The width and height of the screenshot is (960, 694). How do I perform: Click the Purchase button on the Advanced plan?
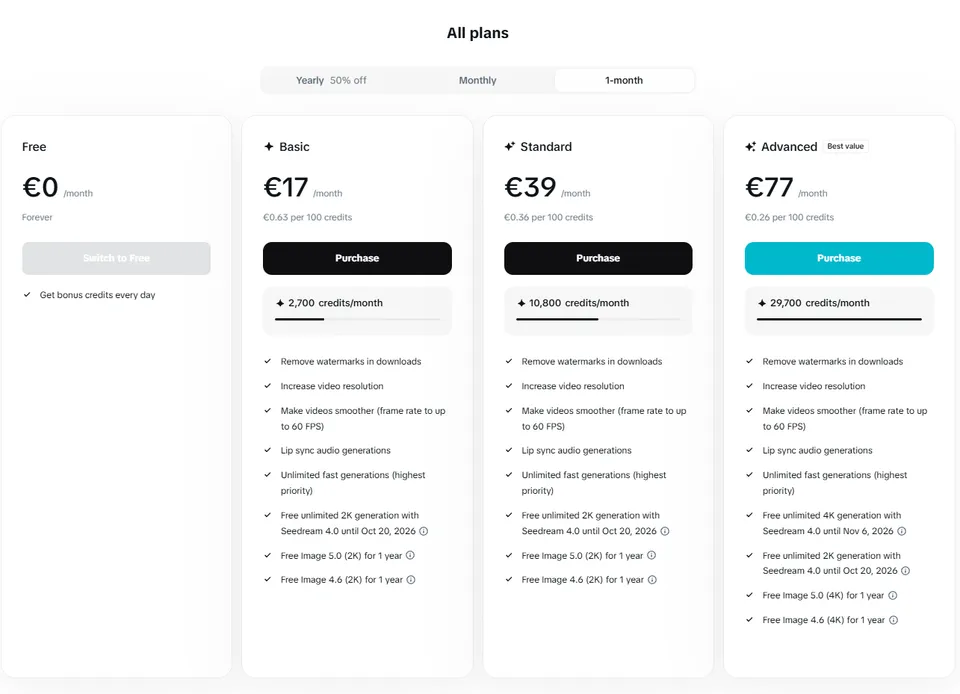pyautogui.click(x=839, y=258)
